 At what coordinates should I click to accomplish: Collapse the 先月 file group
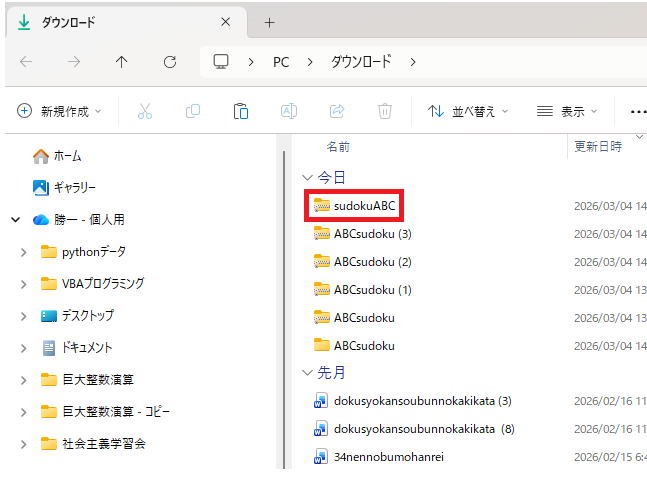(x=307, y=373)
